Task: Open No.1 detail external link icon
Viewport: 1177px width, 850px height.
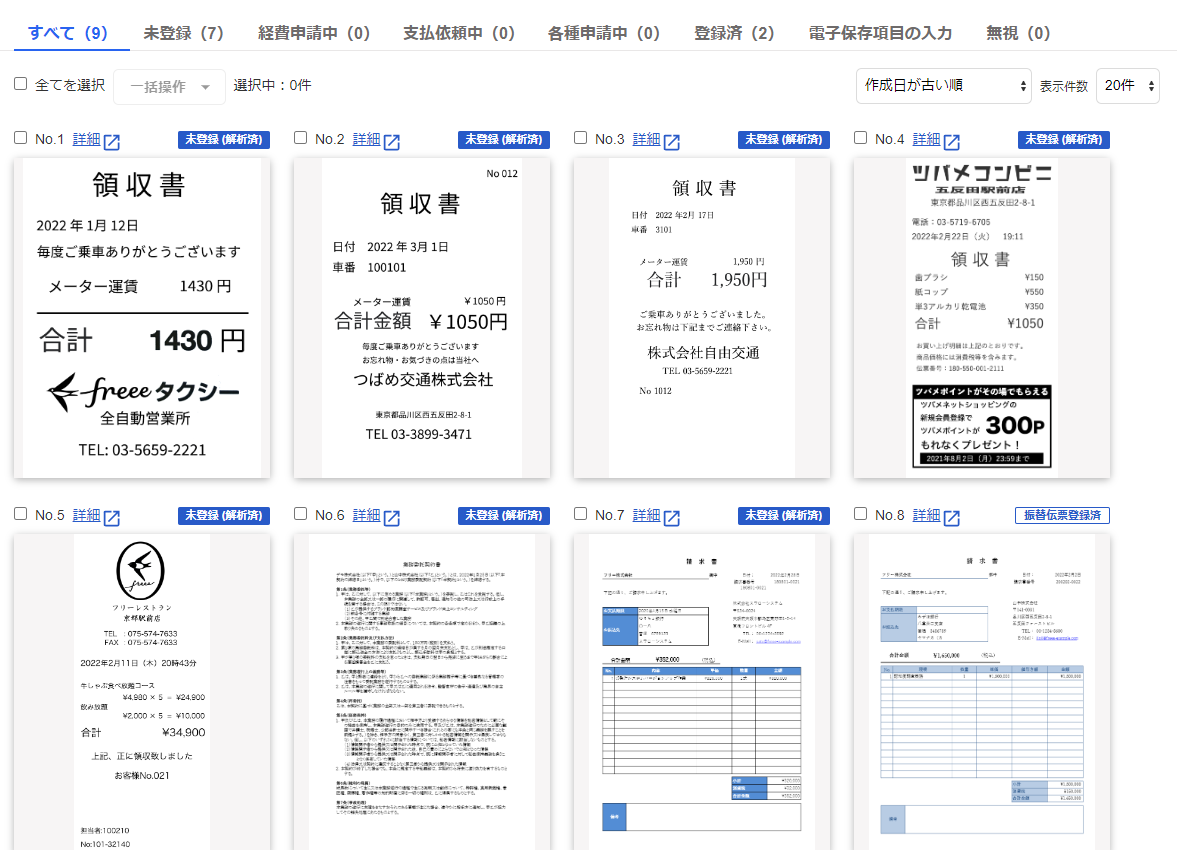Action: [112, 141]
